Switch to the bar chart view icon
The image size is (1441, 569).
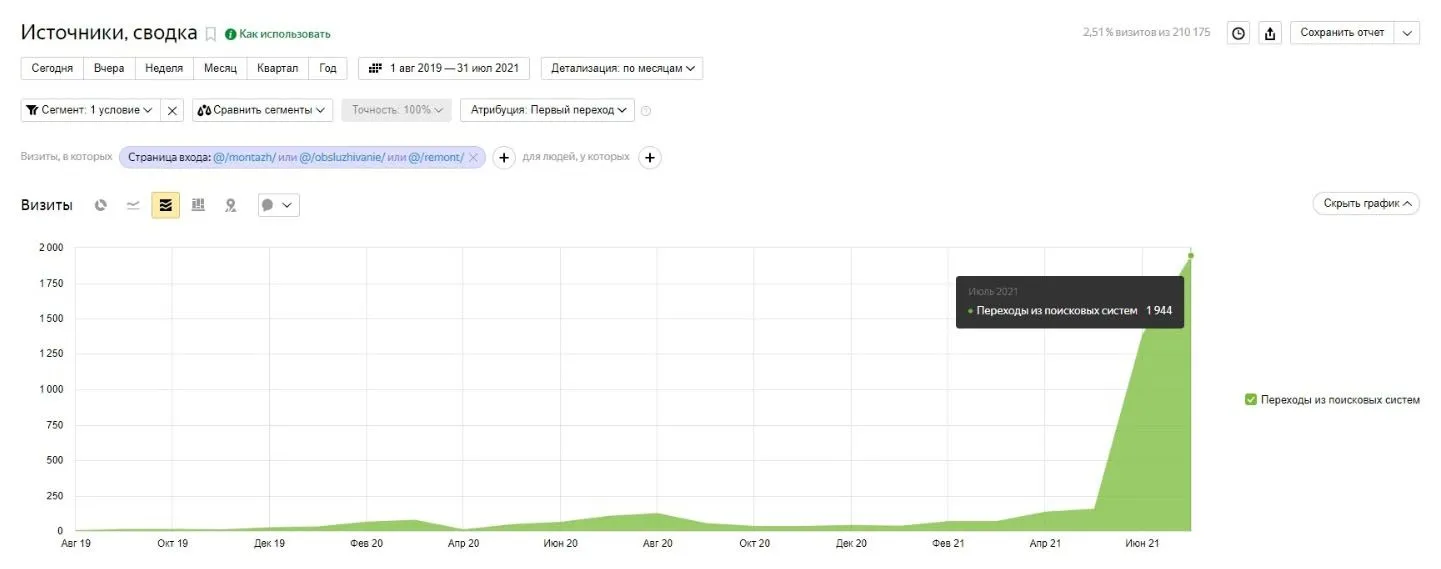tap(198, 205)
